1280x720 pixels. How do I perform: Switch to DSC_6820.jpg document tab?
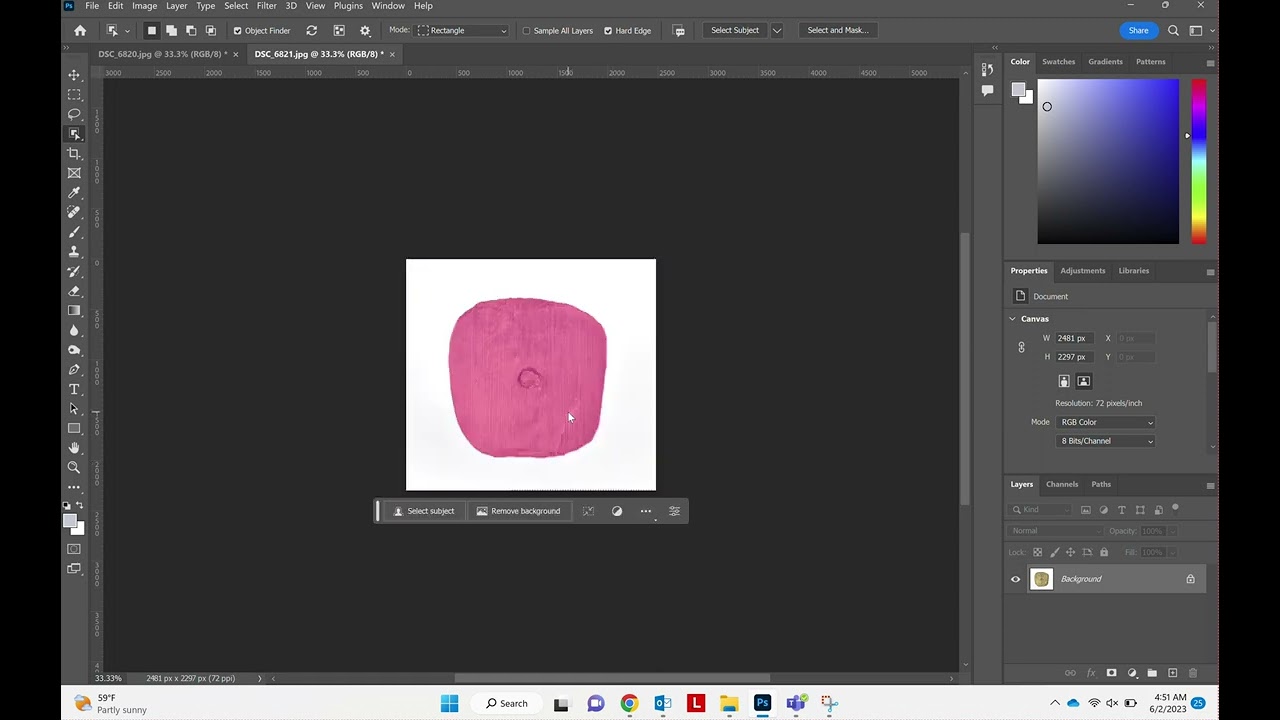point(162,54)
